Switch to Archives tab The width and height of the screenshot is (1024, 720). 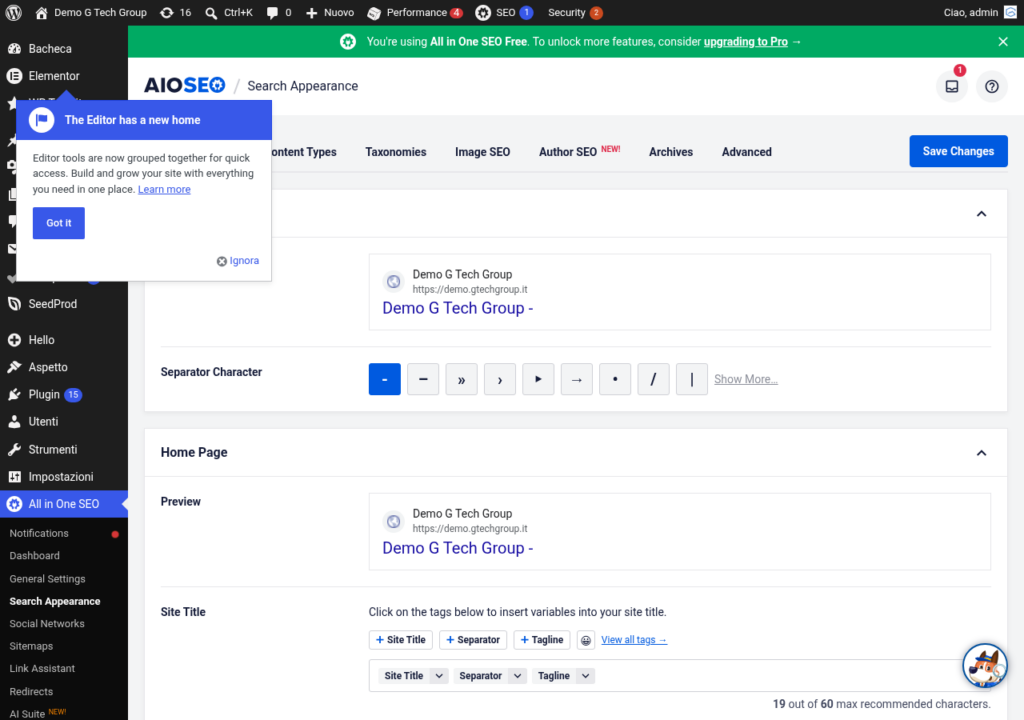(x=671, y=152)
